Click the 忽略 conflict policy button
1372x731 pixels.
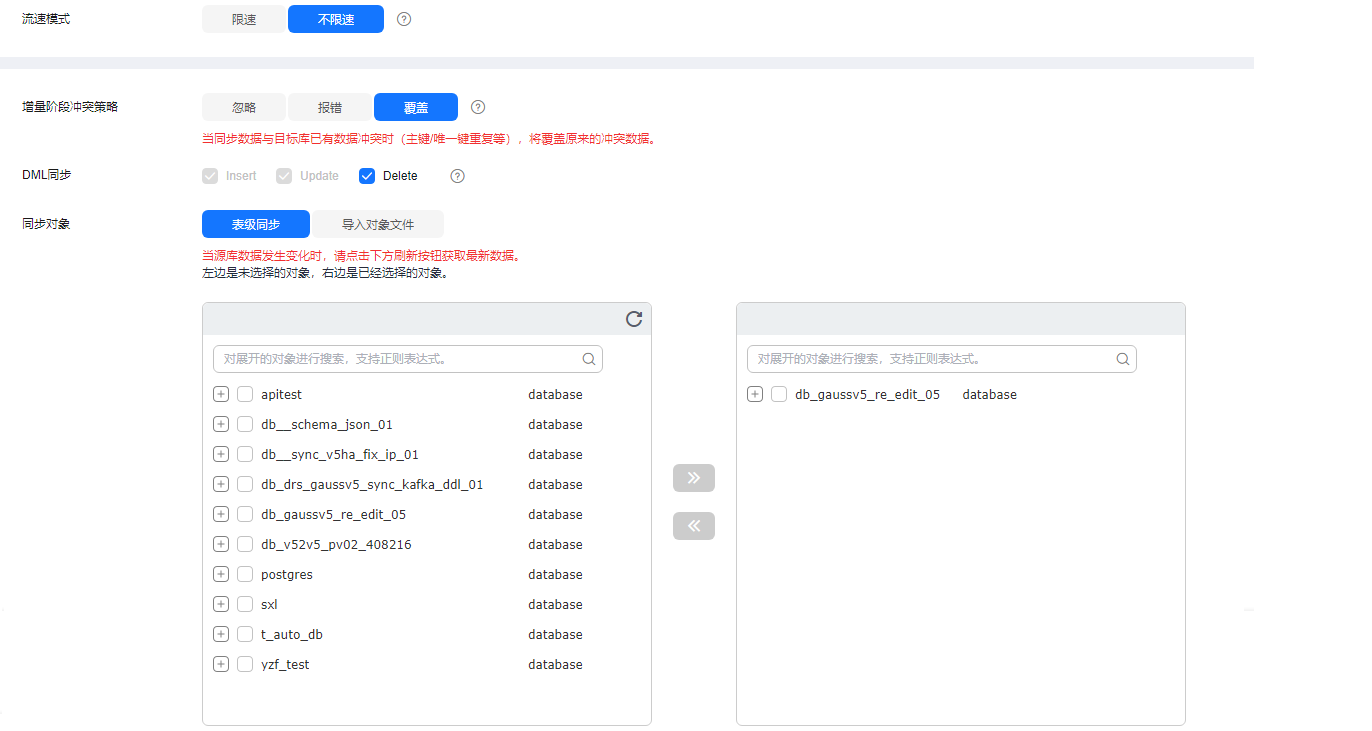click(243, 106)
